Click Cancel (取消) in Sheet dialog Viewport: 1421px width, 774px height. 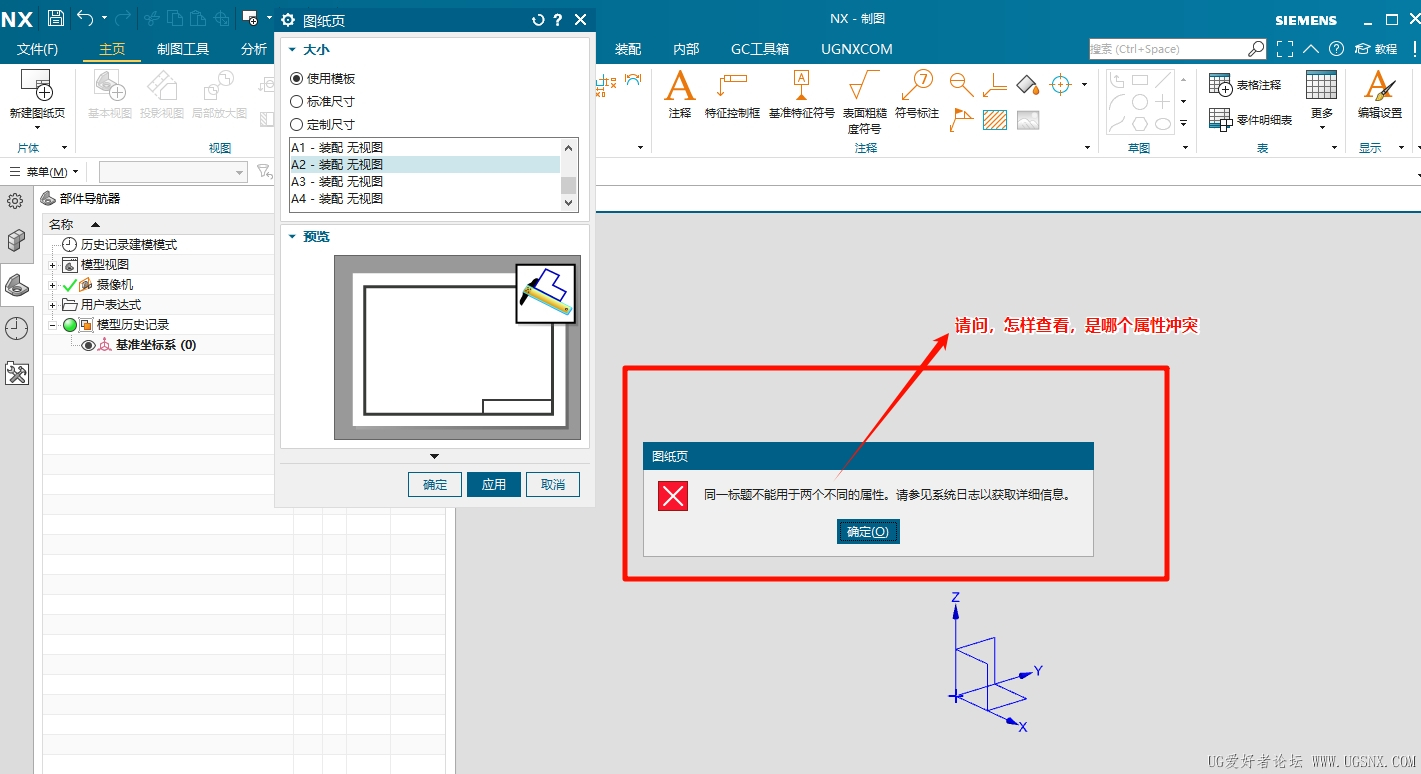(553, 484)
